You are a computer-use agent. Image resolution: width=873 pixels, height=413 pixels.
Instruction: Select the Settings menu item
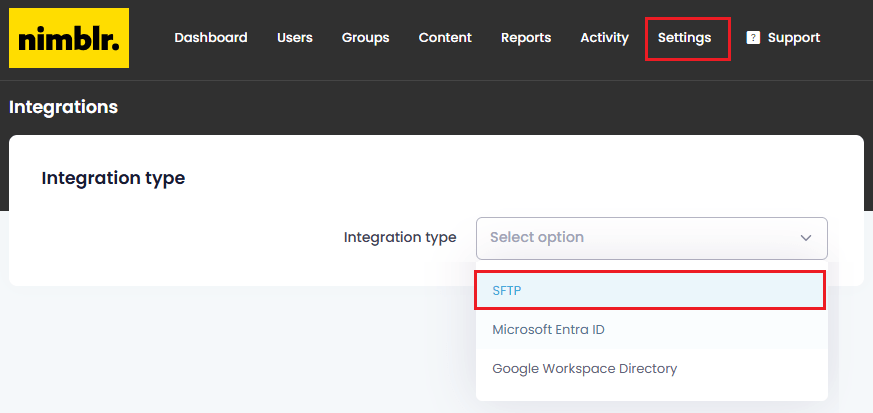(685, 38)
